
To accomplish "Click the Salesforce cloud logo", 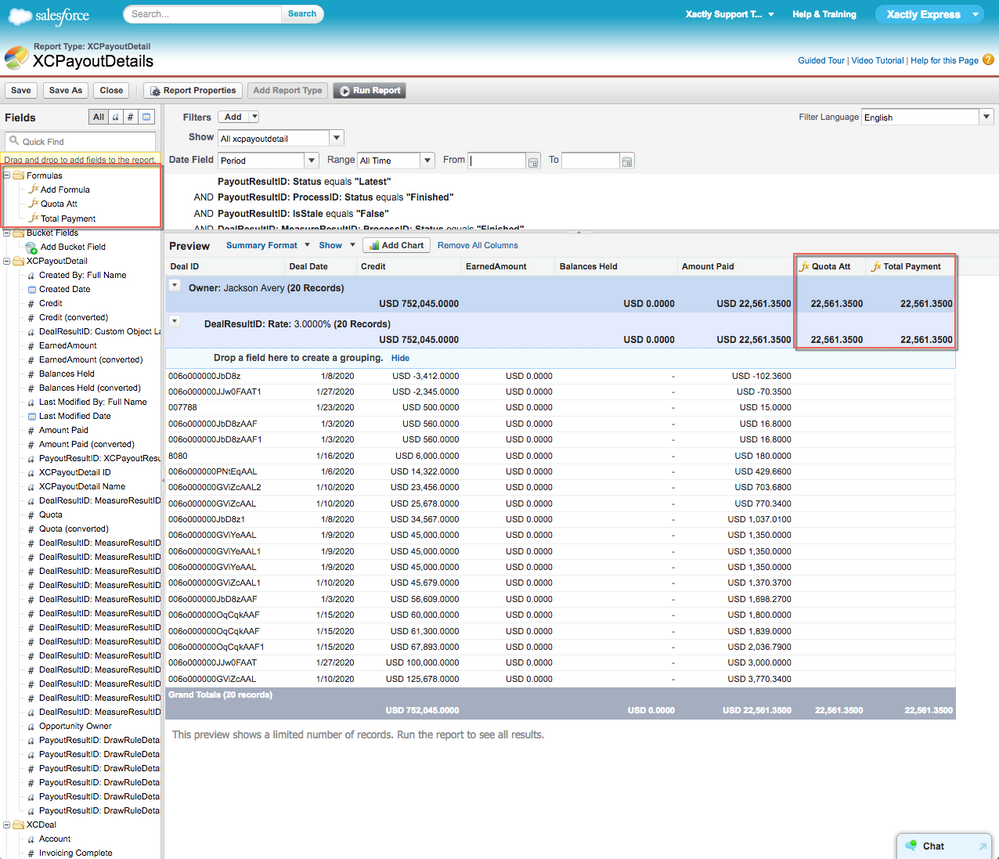I will (x=20, y=15).
